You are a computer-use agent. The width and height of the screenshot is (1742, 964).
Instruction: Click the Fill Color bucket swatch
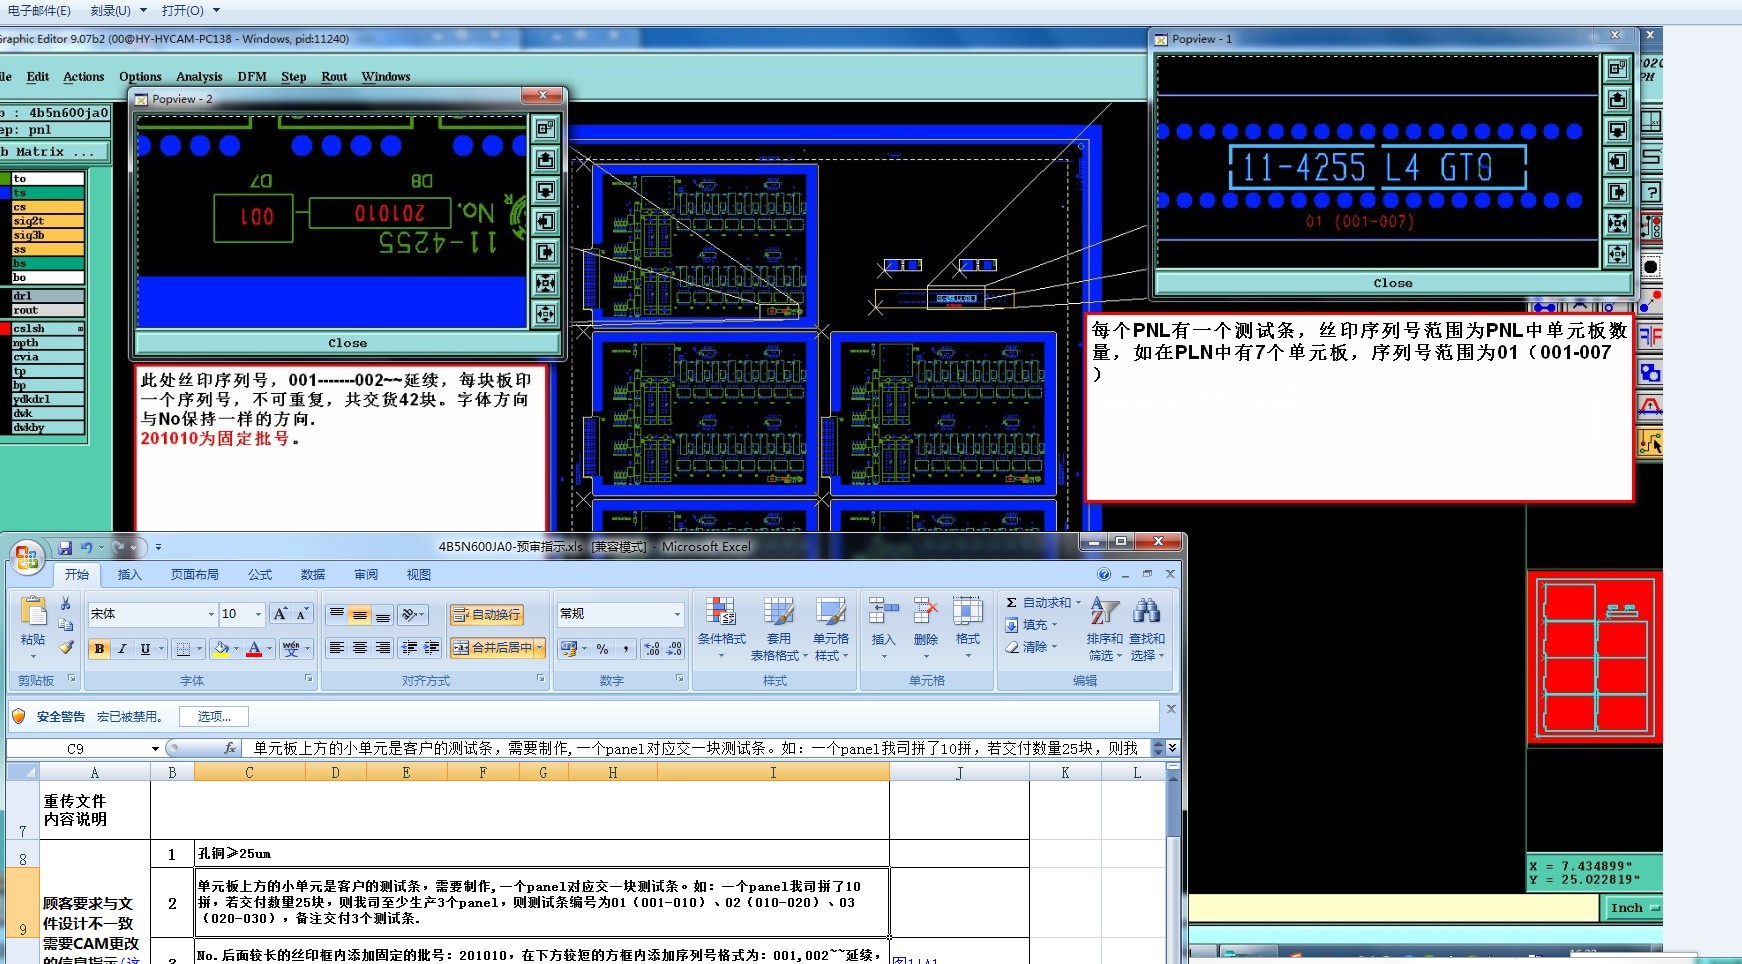coord(221,649)
